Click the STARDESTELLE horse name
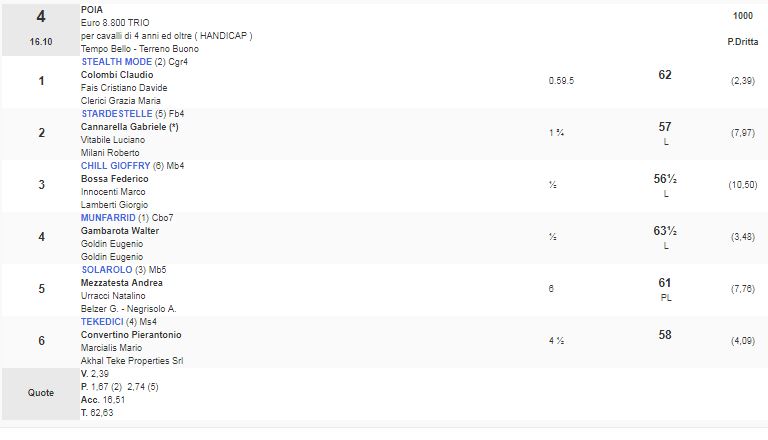The image size is (768, 440). [116, 114]
